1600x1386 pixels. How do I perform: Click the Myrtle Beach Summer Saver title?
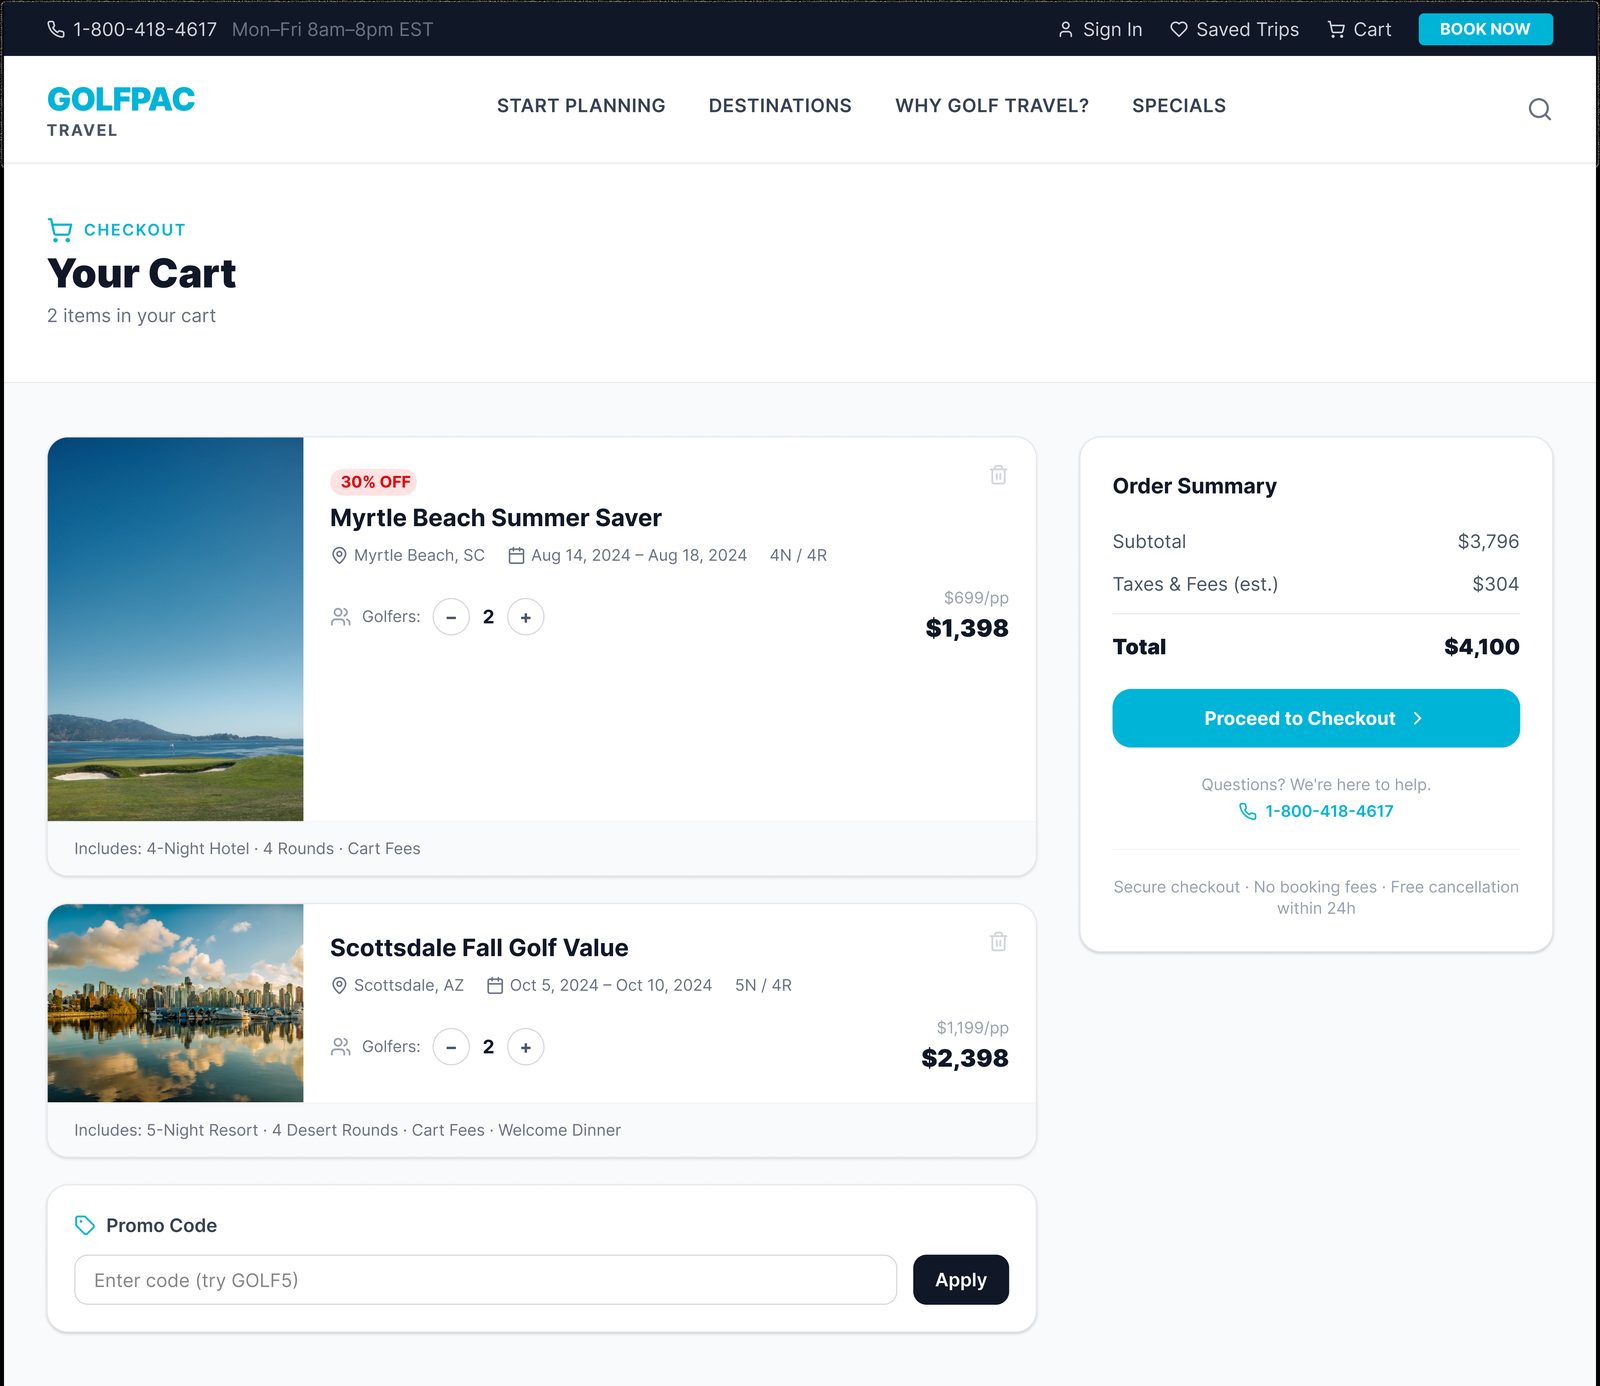tap(496, 518)
